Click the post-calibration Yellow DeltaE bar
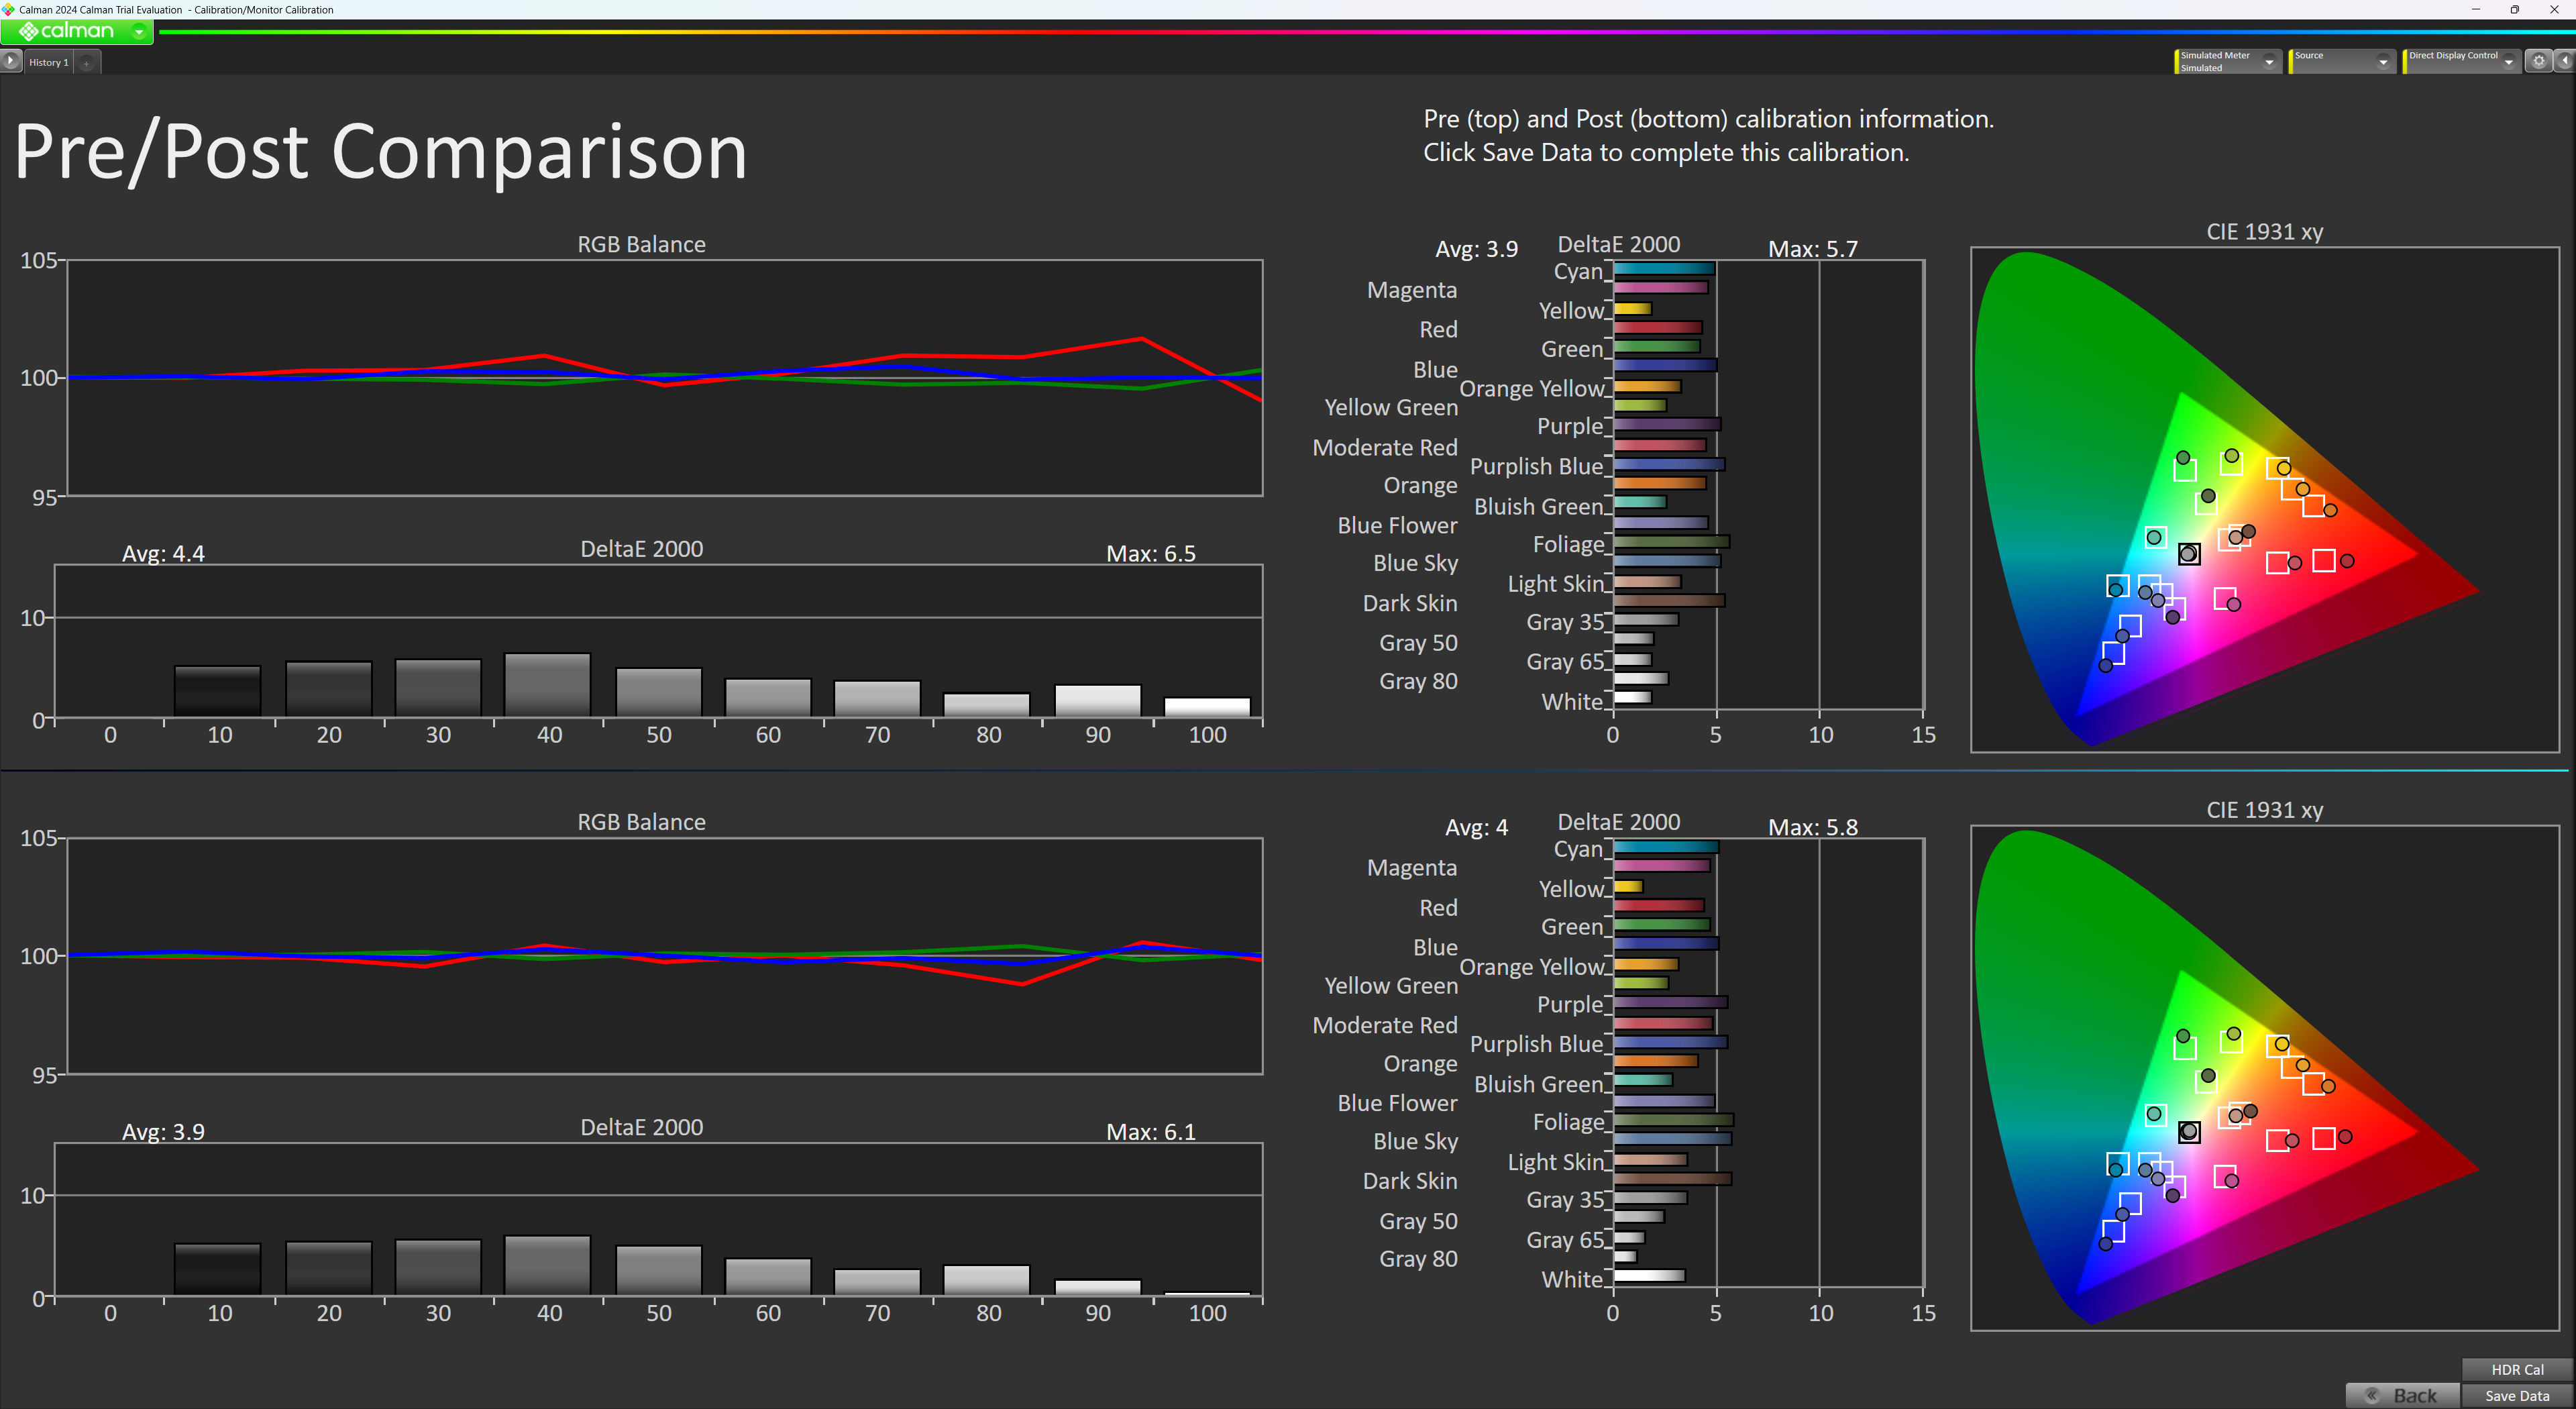The width and height of the screenshot is (2576, 1409). coord(1628,886)
